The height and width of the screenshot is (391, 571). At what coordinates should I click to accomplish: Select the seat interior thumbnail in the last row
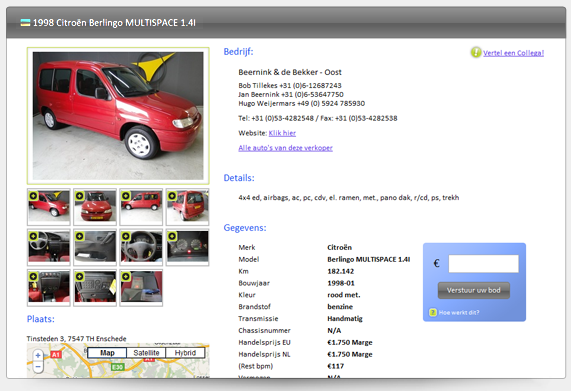coord(141,287)
